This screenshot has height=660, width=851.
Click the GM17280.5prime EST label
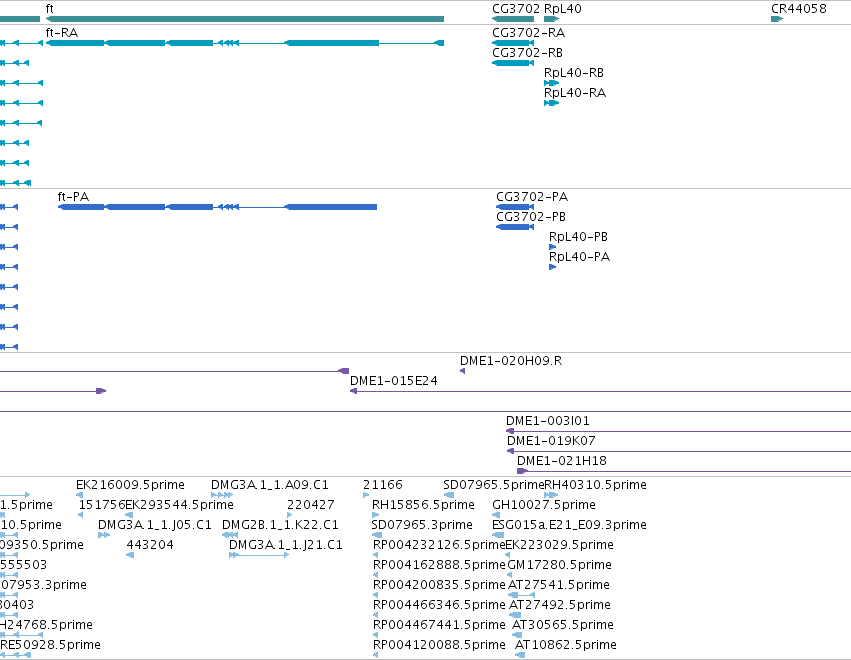pyautogui.click(x=560, y=565)
